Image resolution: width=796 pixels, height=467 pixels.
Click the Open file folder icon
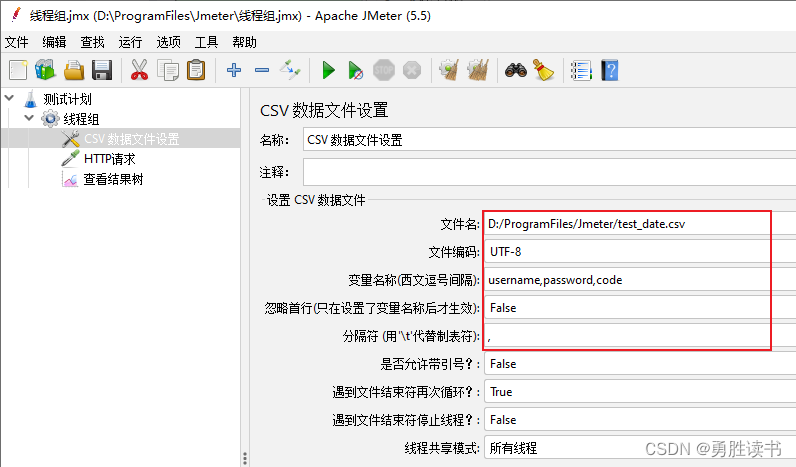click(x=74, y=70)
